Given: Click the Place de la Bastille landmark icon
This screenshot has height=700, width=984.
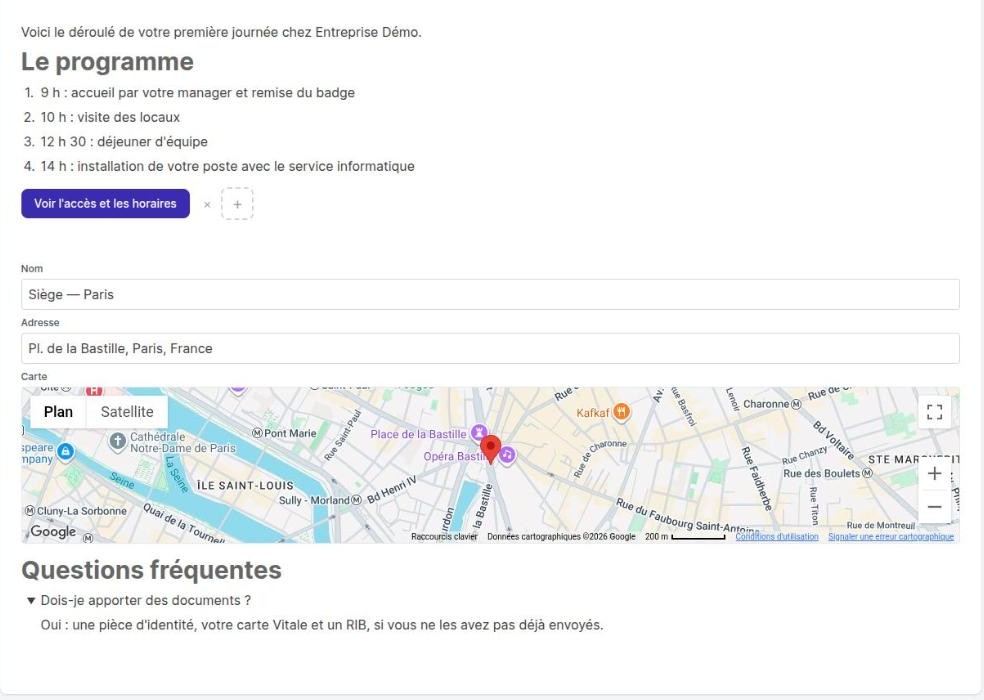Looking at the screenshot, I should pyautogui.click(x=479, y=433).
